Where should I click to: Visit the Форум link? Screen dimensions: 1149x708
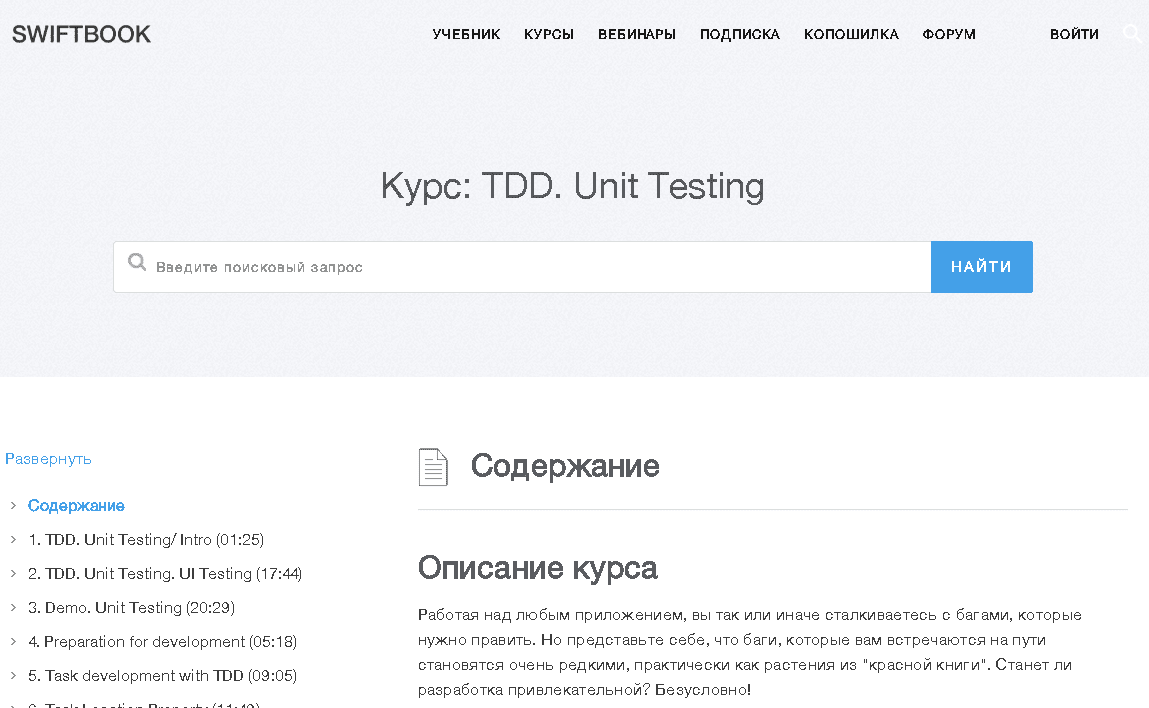pyautogui.click(x=949, y=34)
